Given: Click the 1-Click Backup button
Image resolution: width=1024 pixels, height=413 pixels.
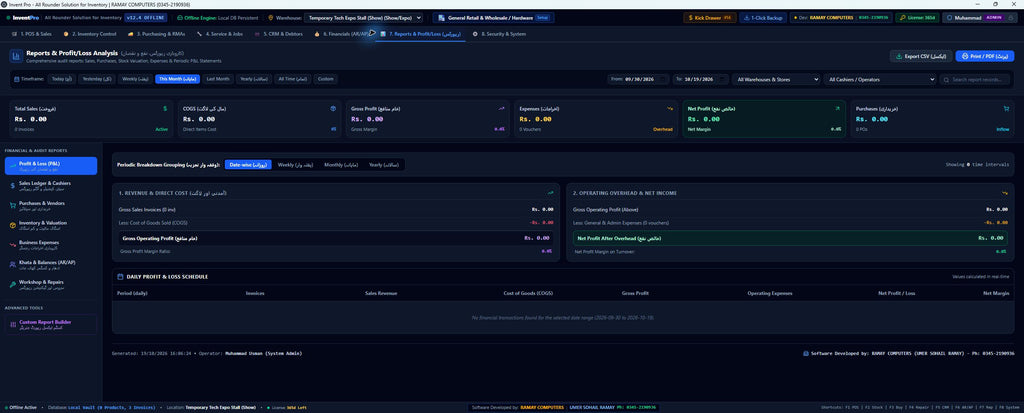Looking at the screenshot, I should pyautogui.click(x=763, y=18).
